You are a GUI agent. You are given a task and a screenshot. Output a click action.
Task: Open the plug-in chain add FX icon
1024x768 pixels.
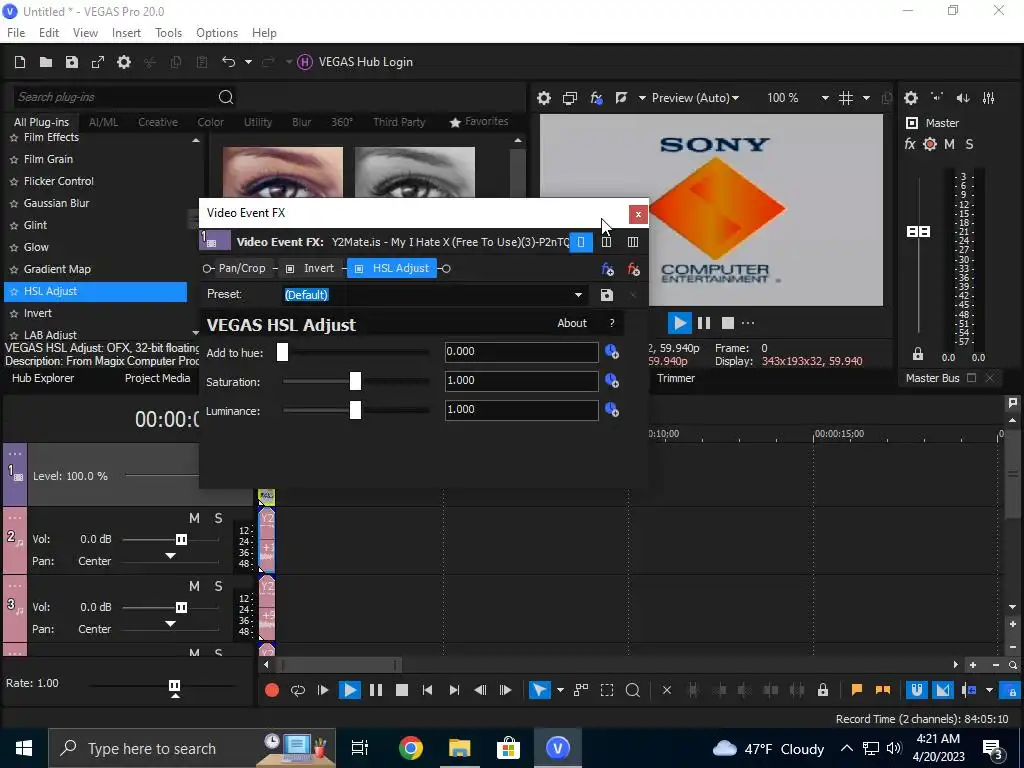coord(607,268)
